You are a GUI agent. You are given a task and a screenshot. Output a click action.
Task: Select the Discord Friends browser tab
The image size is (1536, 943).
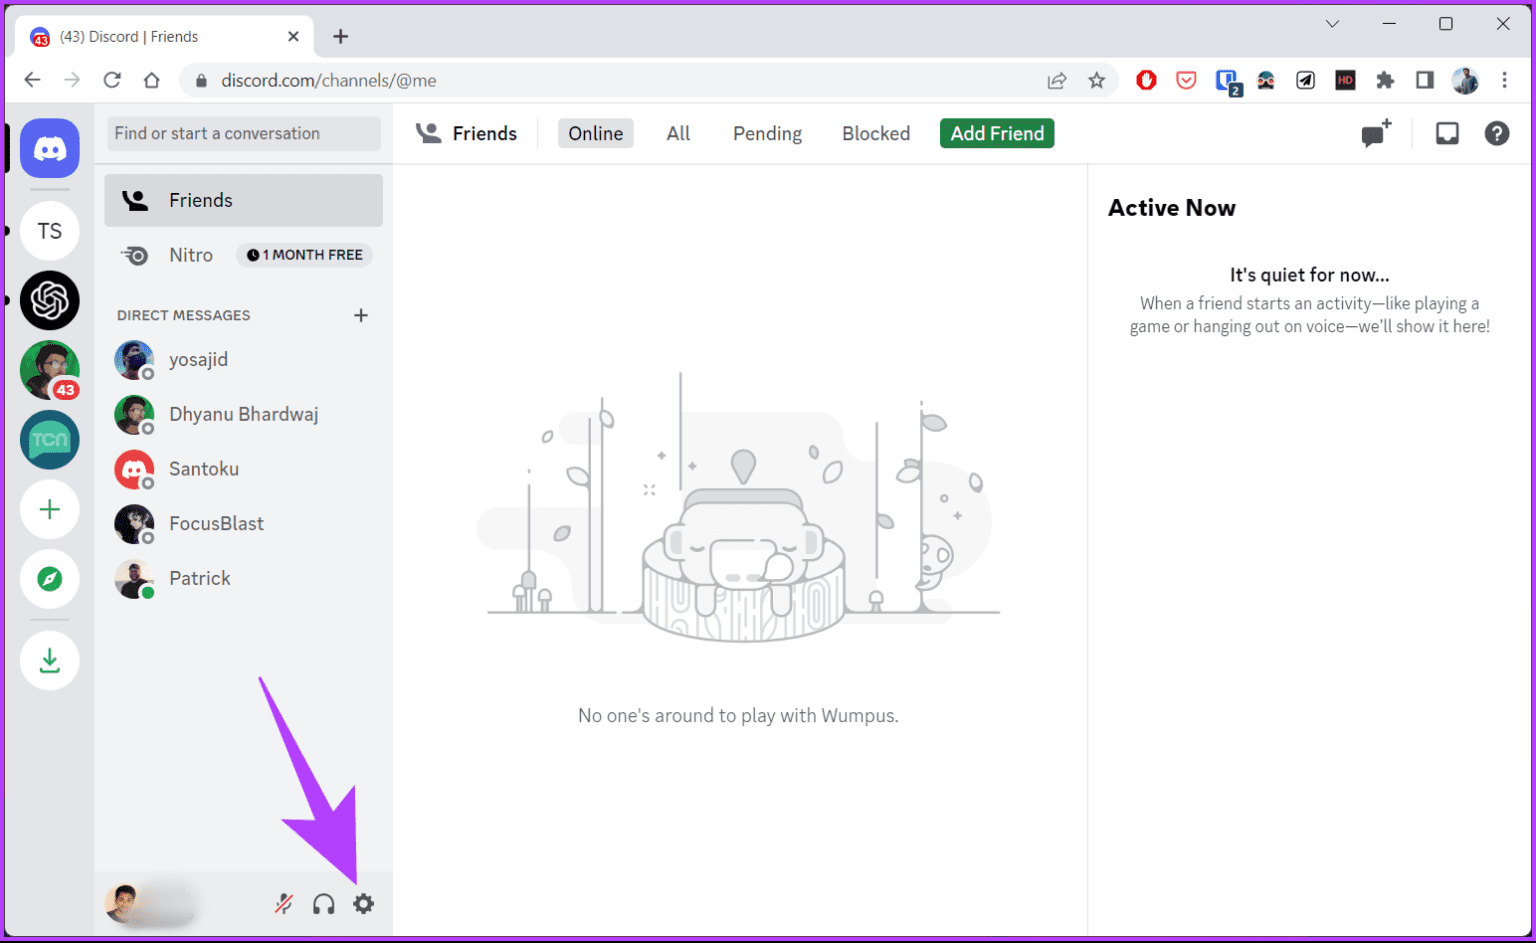(x=165, y=36)
